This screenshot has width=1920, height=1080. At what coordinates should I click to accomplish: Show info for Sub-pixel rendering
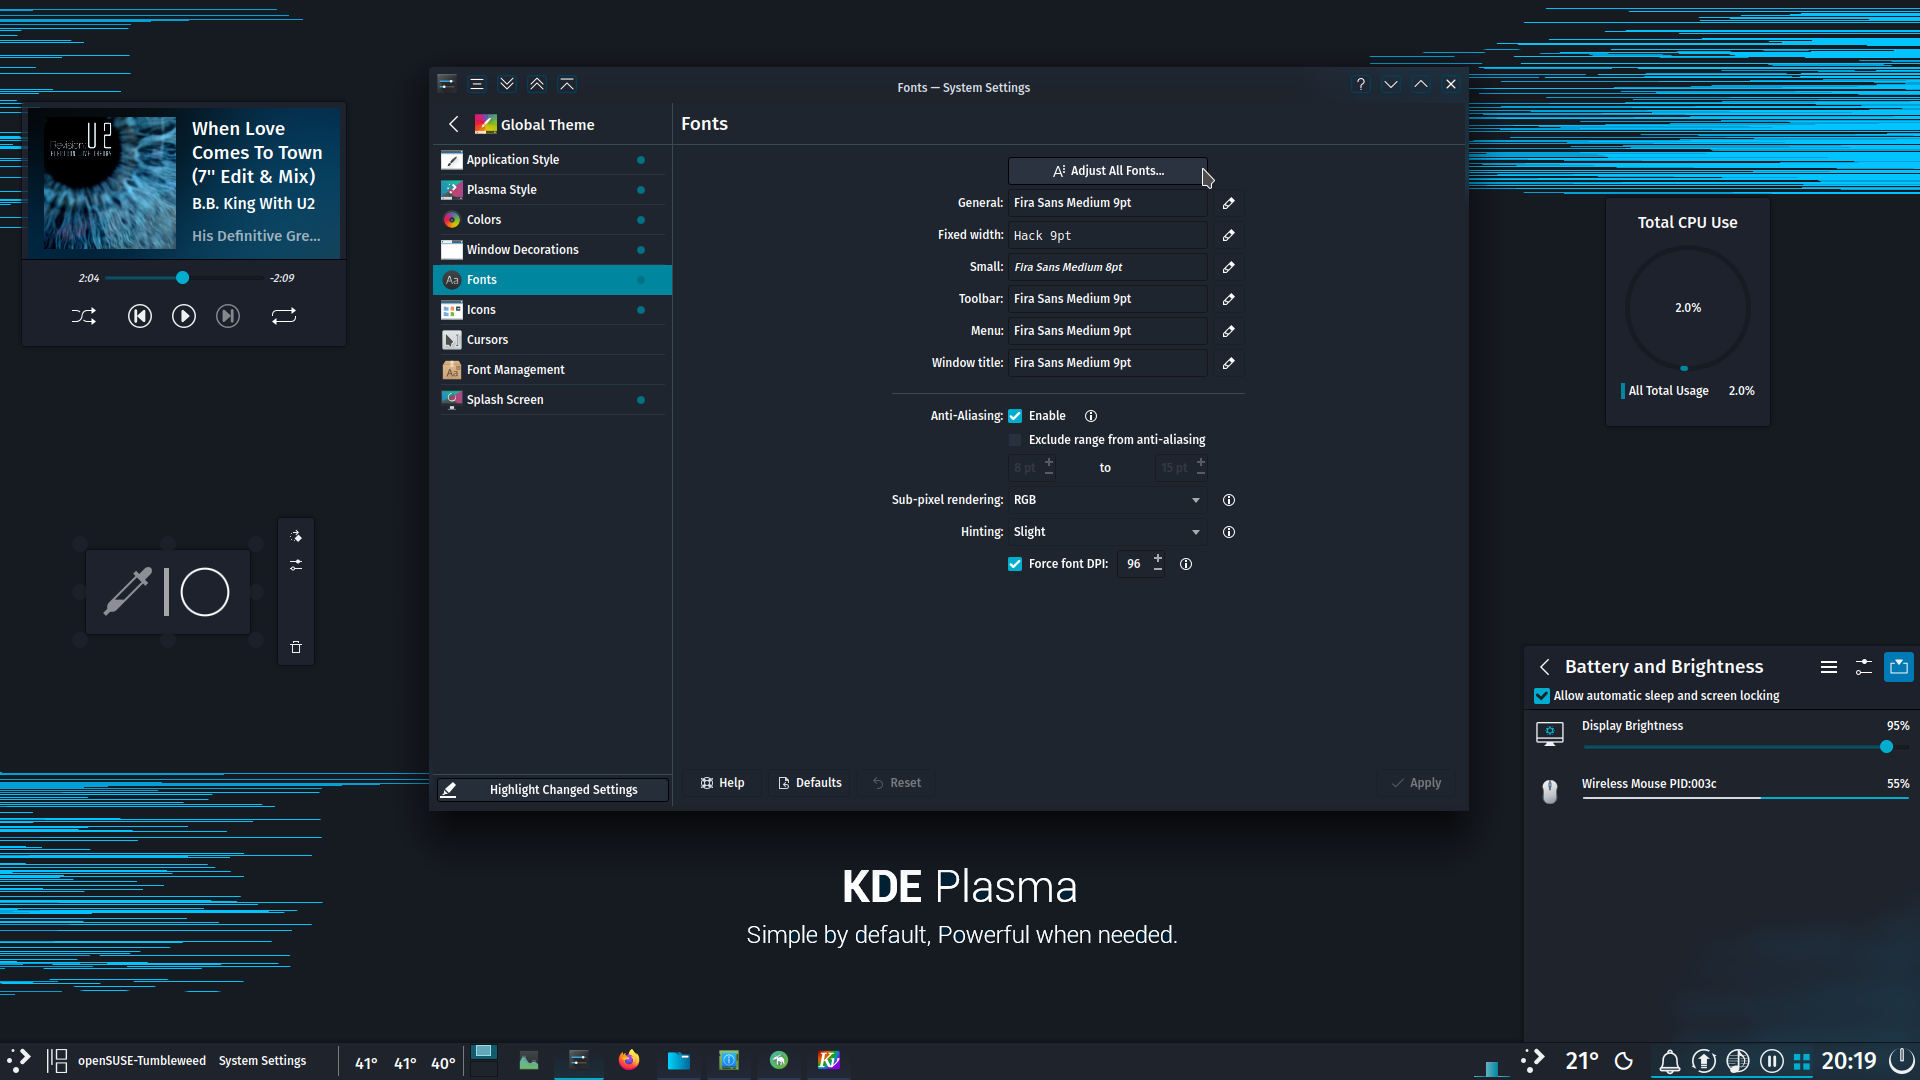tap(1229, 500)
